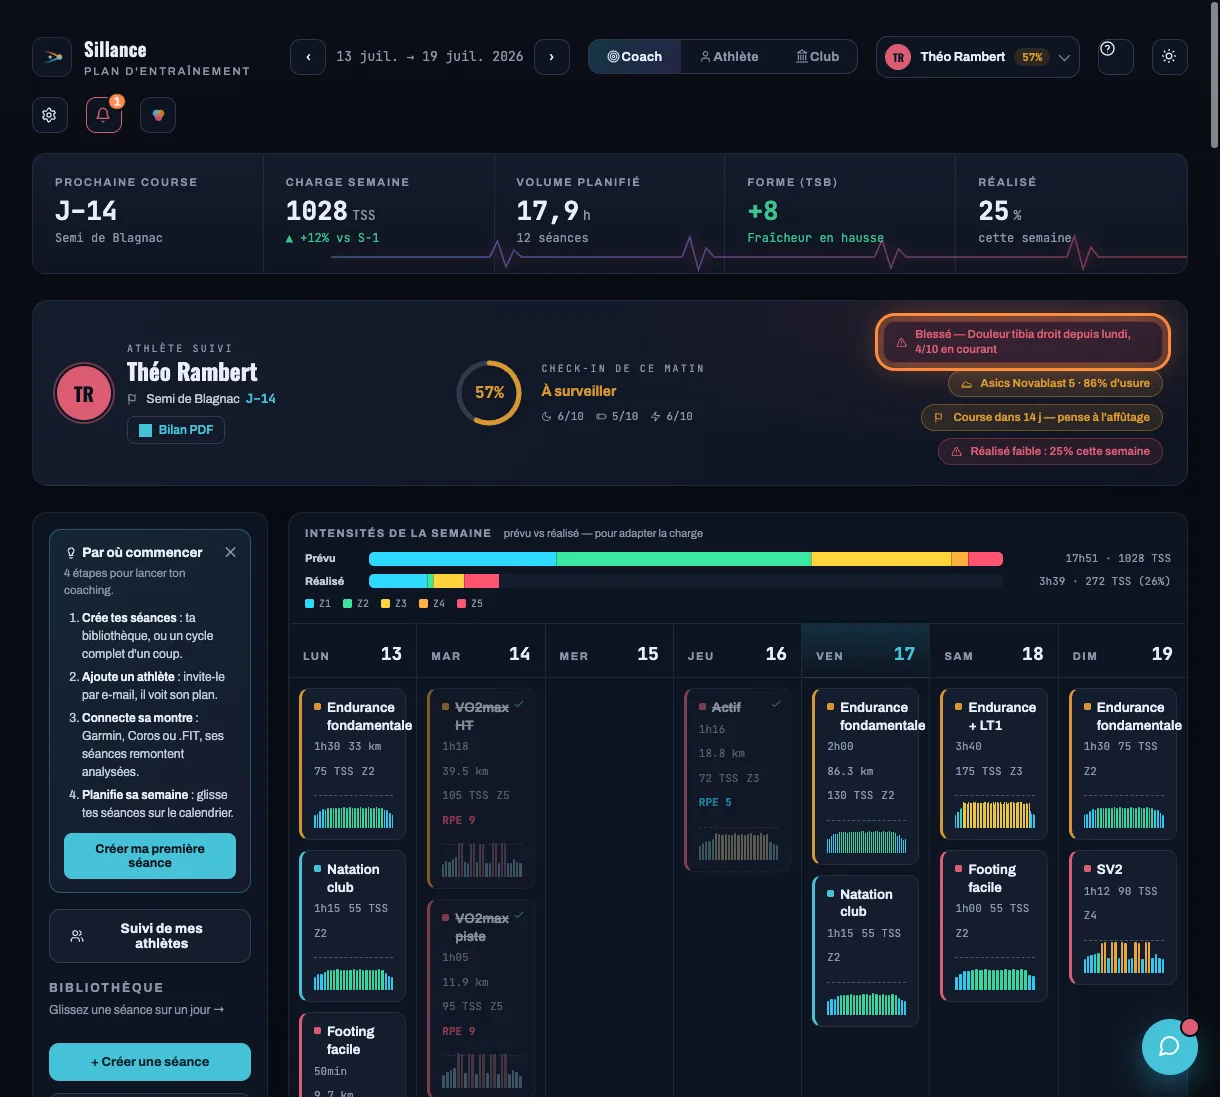1220x1097 pixels.
Task: Click warning icon in injury alert
Action: tap(901, 342)
